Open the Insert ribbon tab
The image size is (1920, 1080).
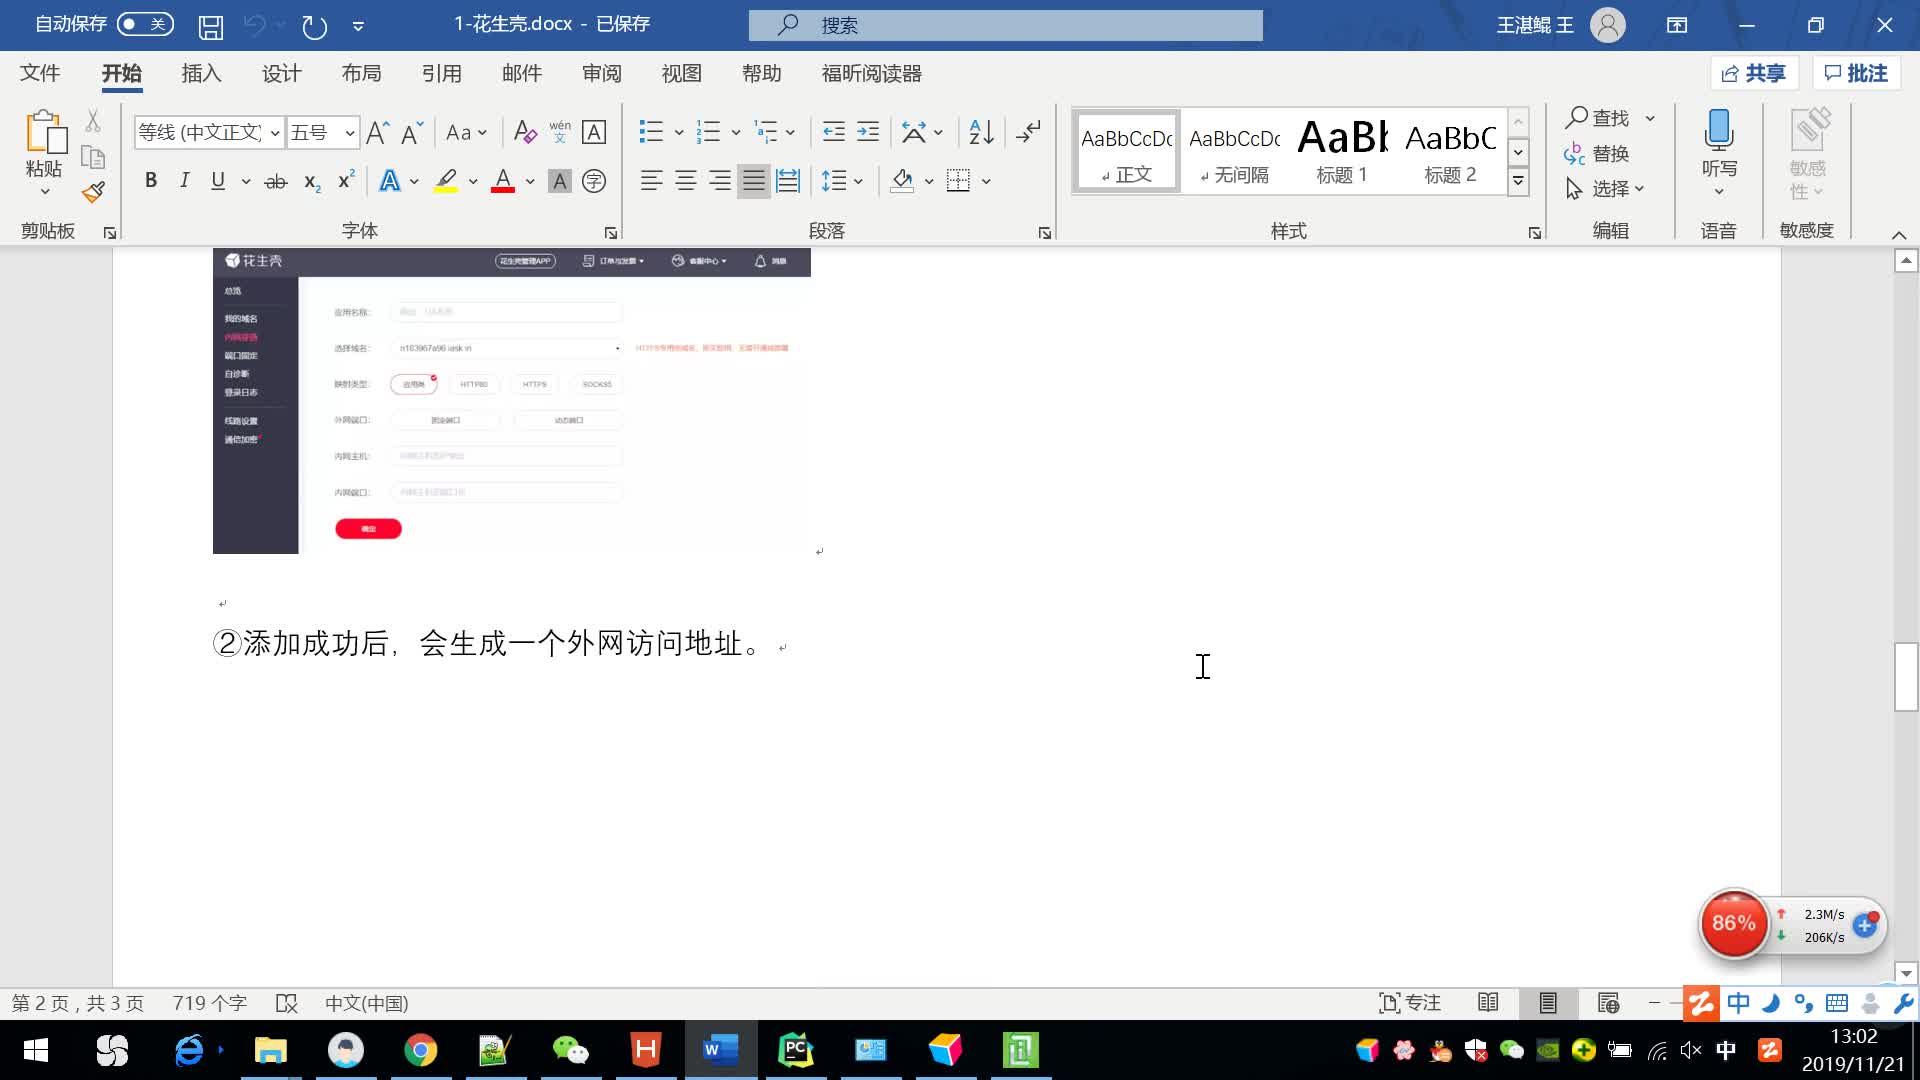[x=201, y=73]
